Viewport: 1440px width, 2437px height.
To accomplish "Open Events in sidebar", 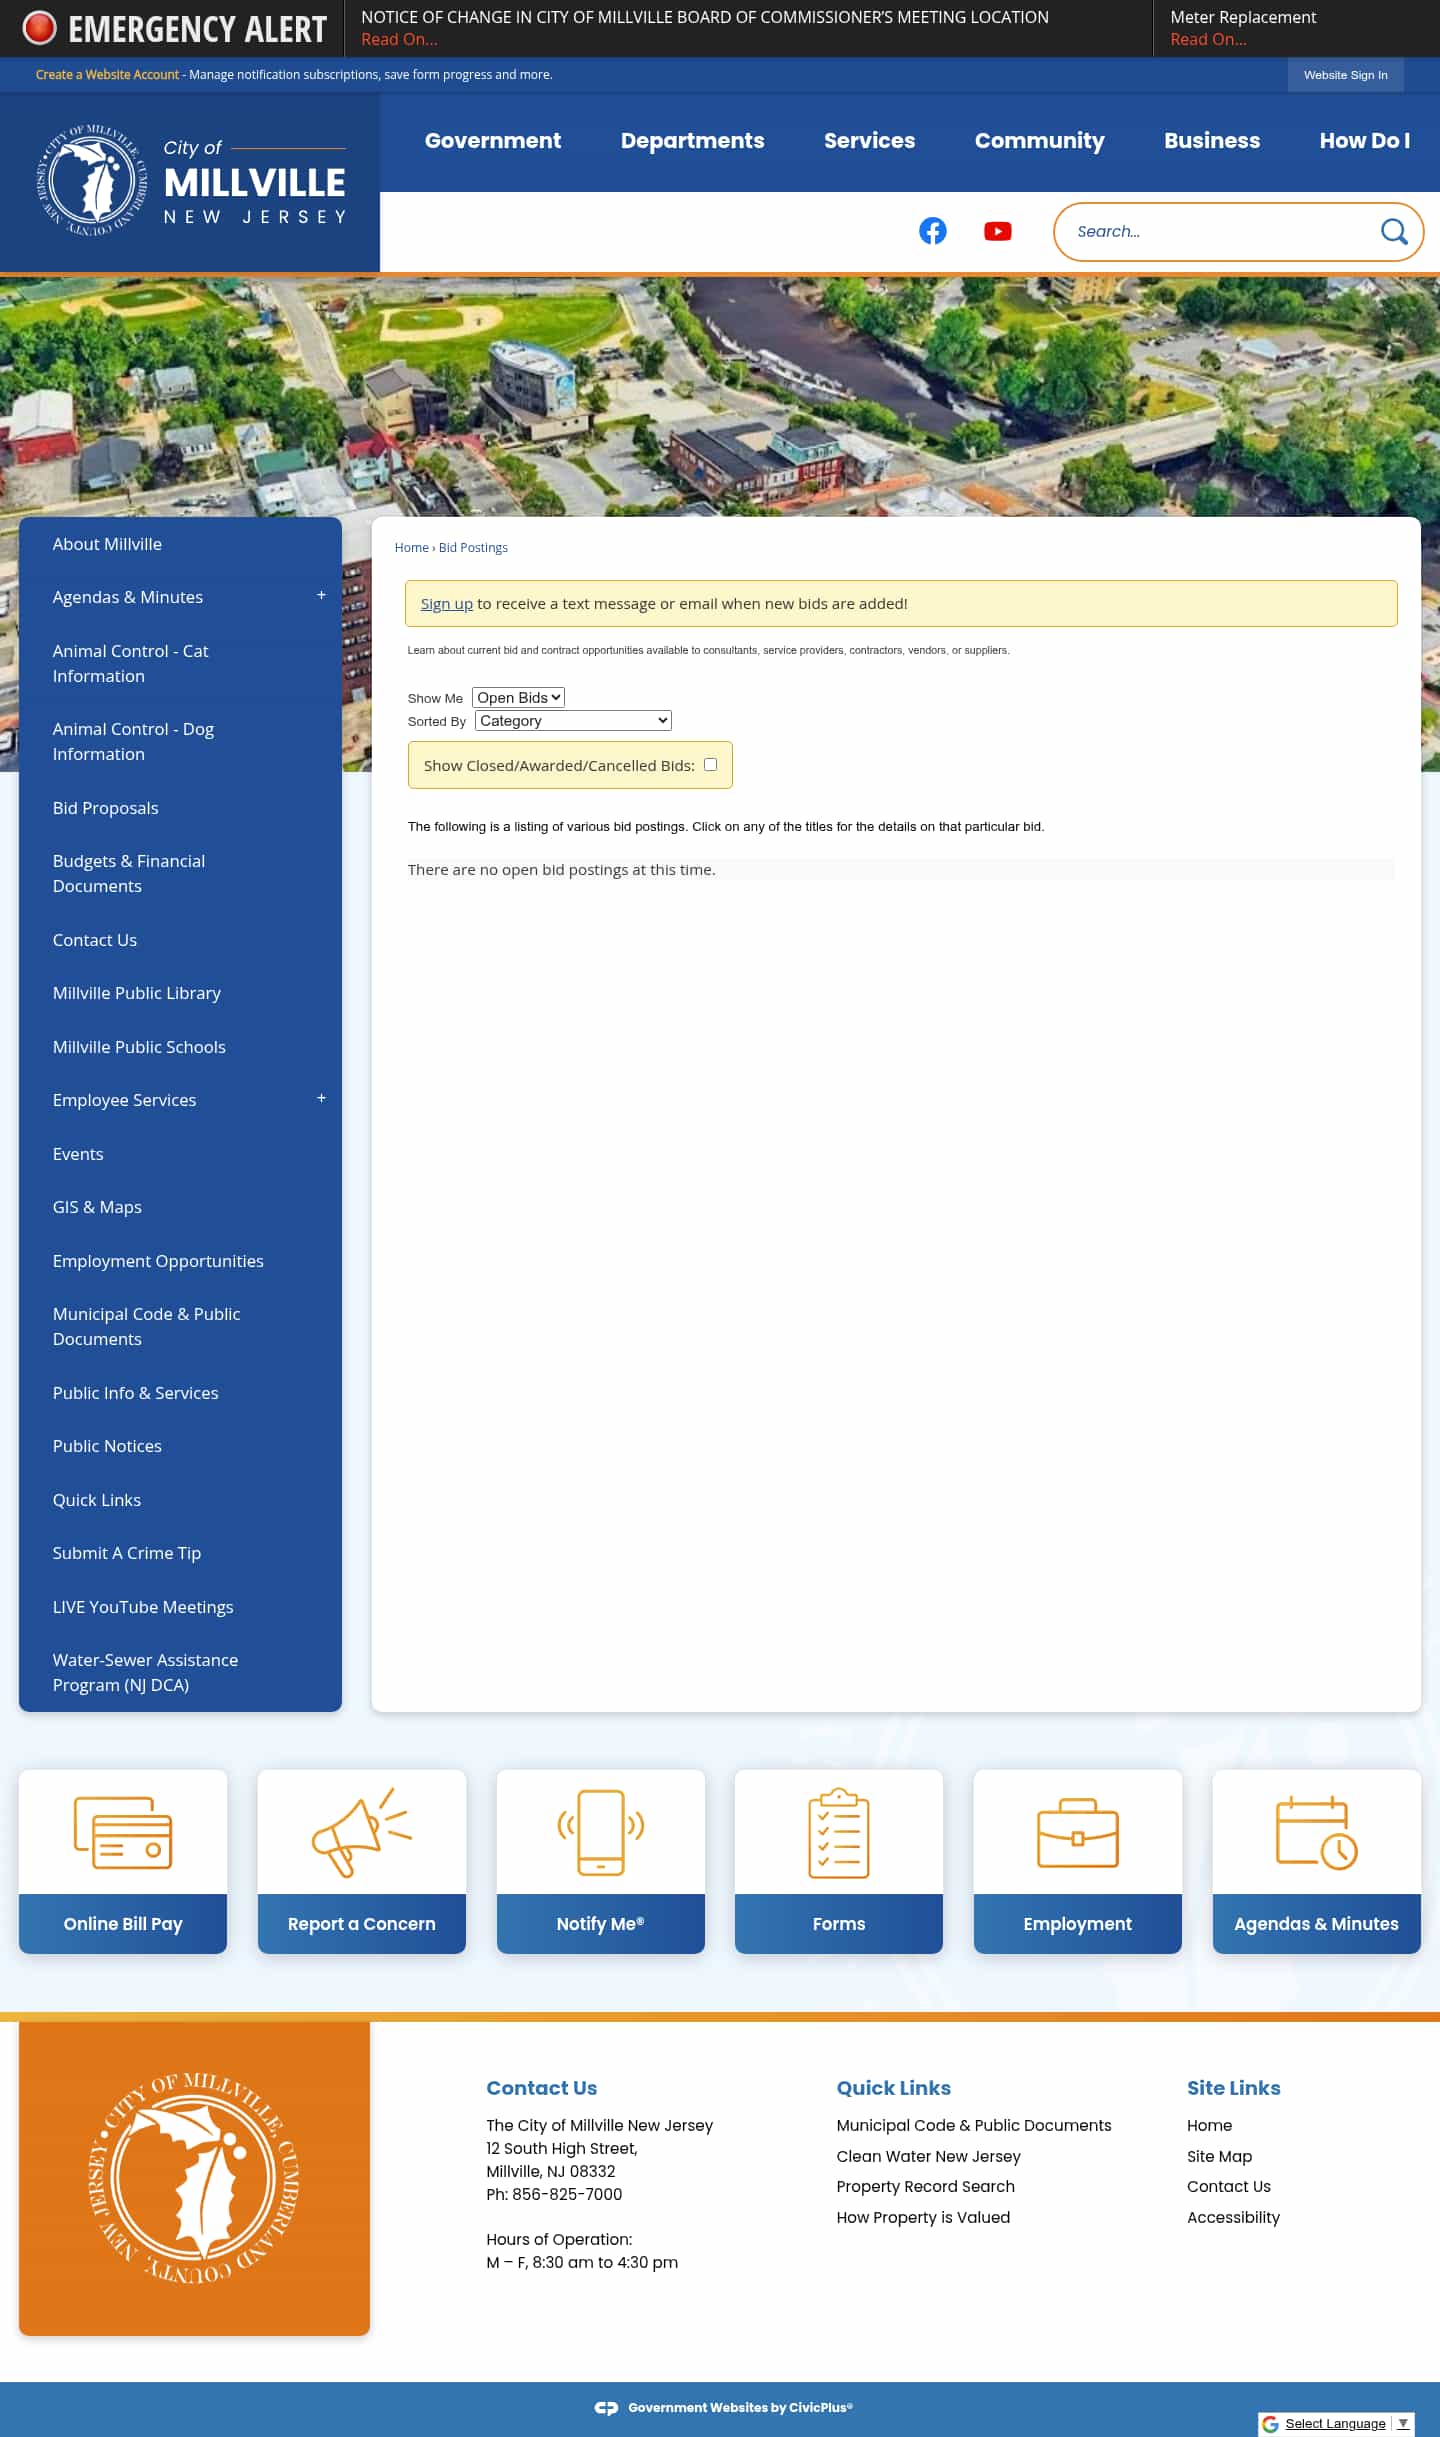I will point(78,1154).
